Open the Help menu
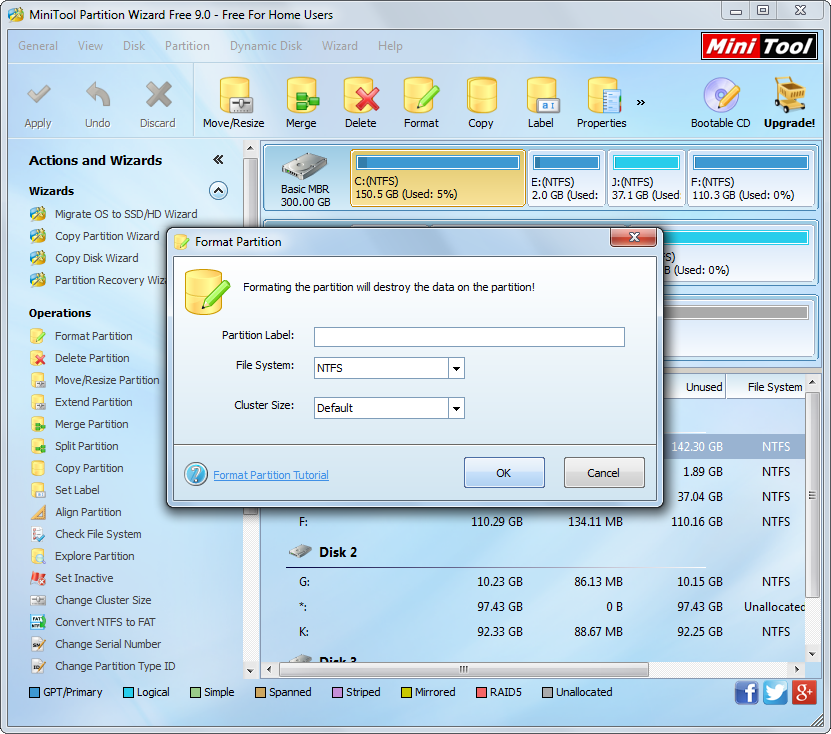The width and height of the screenshot is (831, 734). click(390, 46)
